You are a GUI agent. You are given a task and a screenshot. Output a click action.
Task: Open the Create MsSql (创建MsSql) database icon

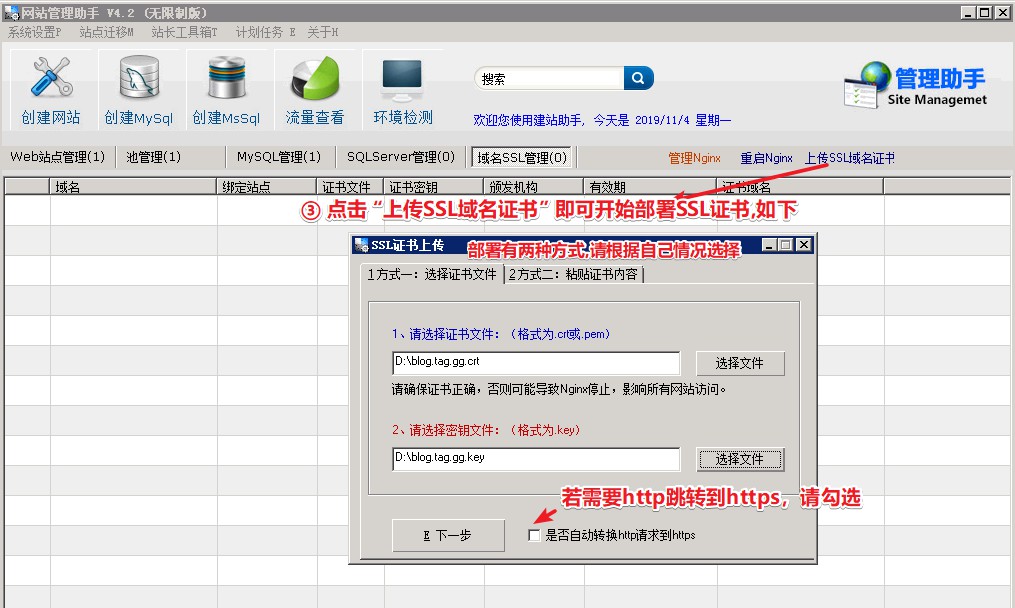(226, 78)
